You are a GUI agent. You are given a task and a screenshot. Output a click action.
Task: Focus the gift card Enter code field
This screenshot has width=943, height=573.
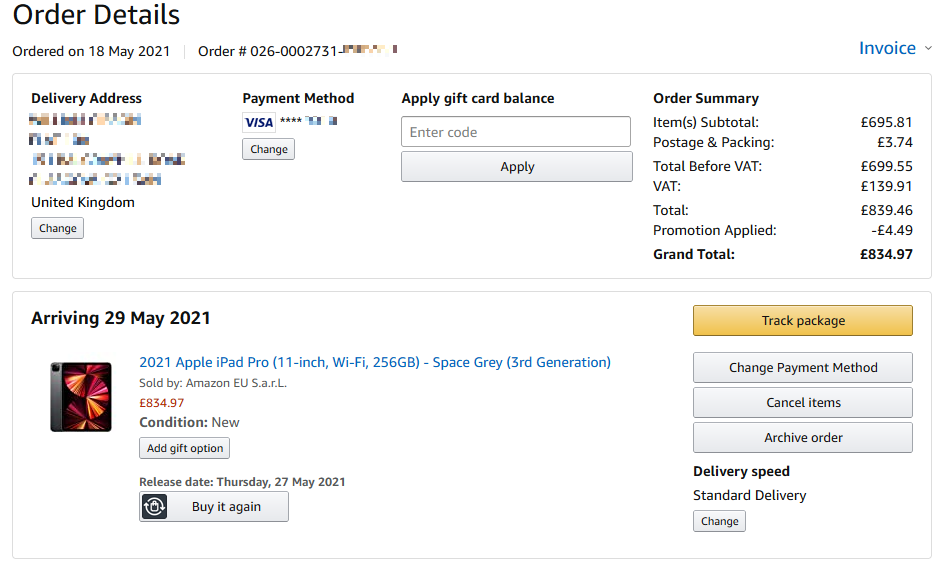click(x=516, y=132)
